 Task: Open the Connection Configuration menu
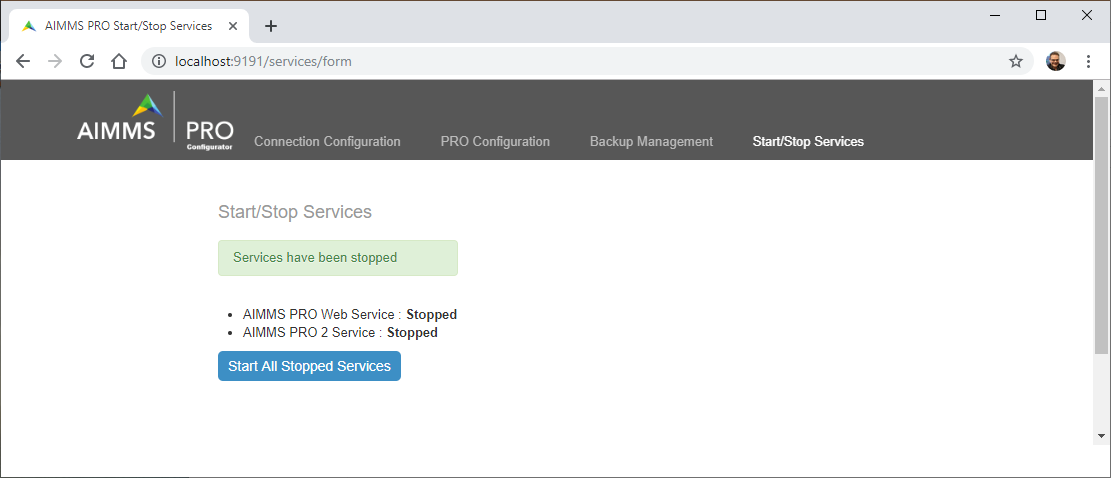click(327, 142)
